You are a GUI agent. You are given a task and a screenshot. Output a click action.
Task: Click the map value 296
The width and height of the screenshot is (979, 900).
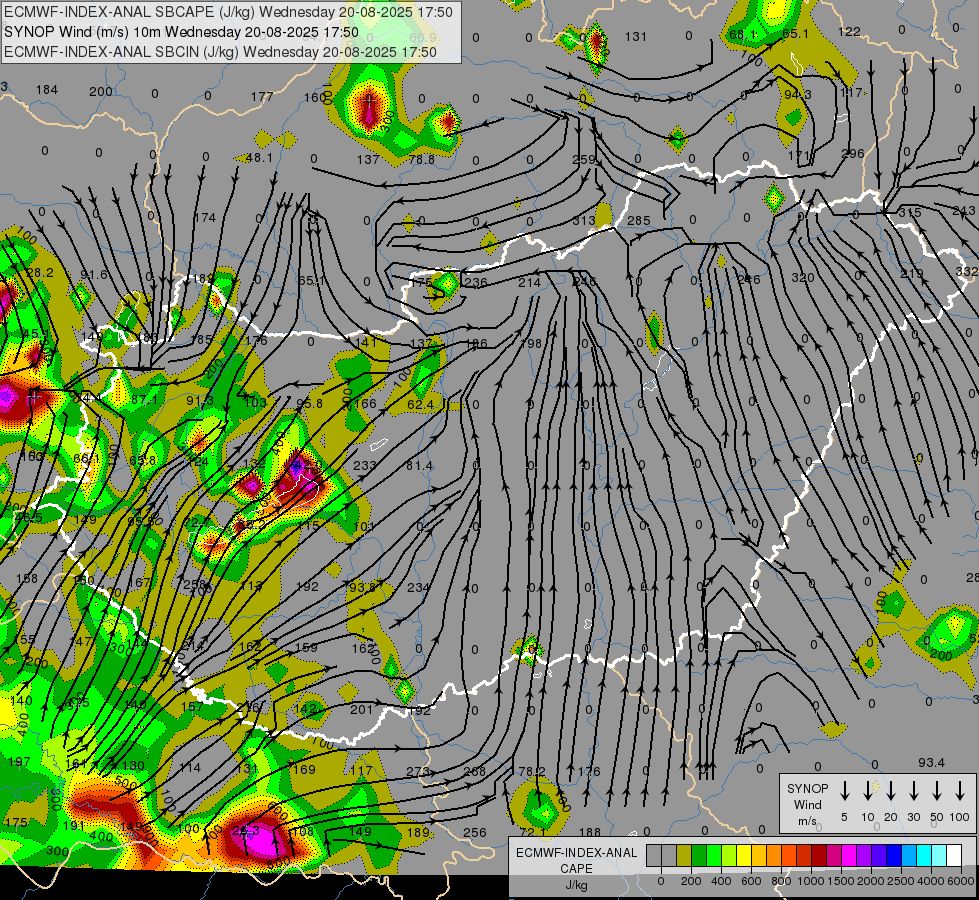click(853, 154)
